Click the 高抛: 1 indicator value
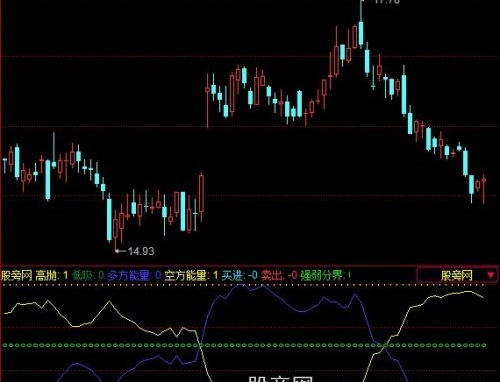 52,275
